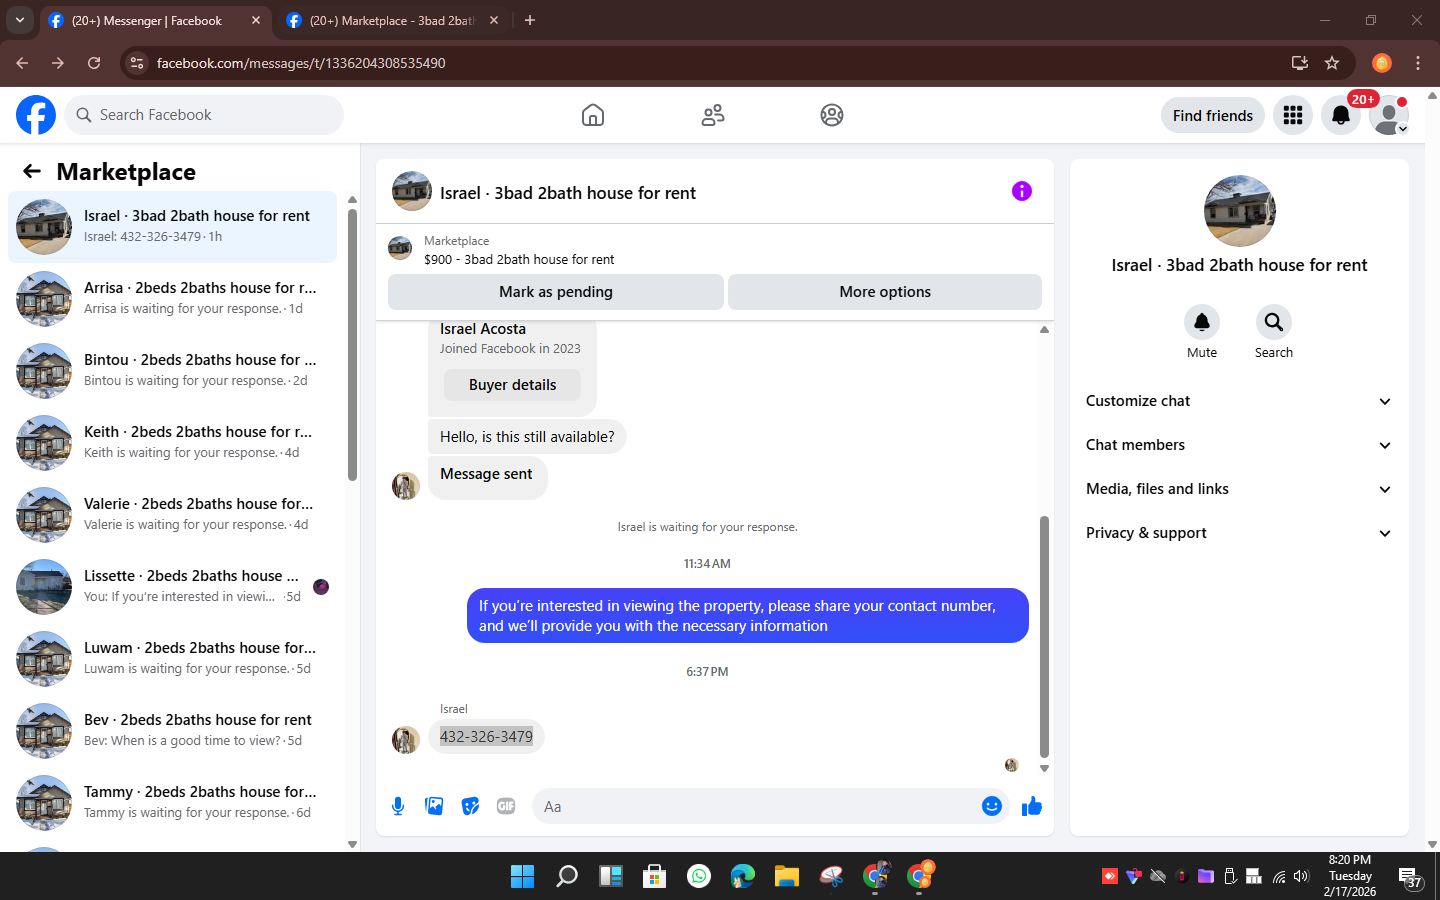The height and width of the screenshot is (900, 1440).
Task: Go to the Home feed icon
Action: click(x=593, y=115)
